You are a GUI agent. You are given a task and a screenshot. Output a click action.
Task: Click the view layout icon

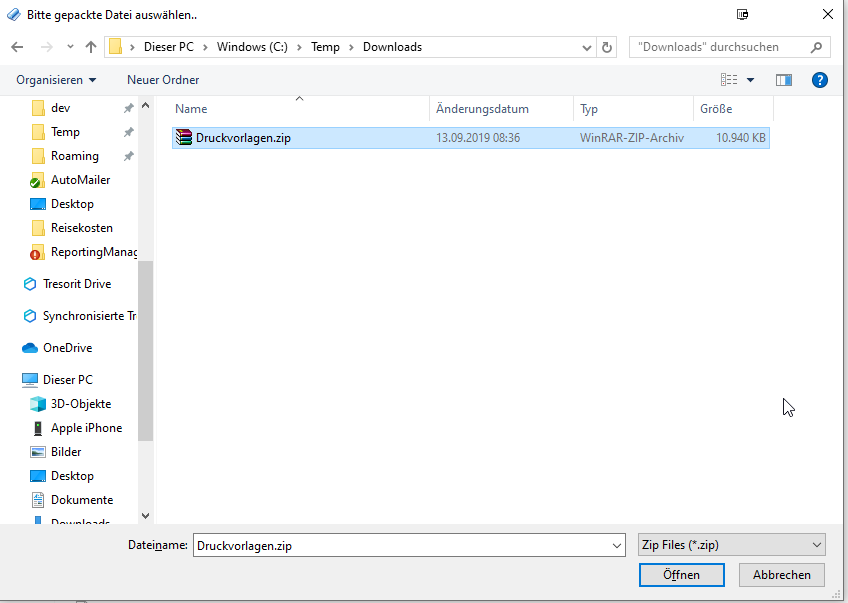(x=729, y=80)
